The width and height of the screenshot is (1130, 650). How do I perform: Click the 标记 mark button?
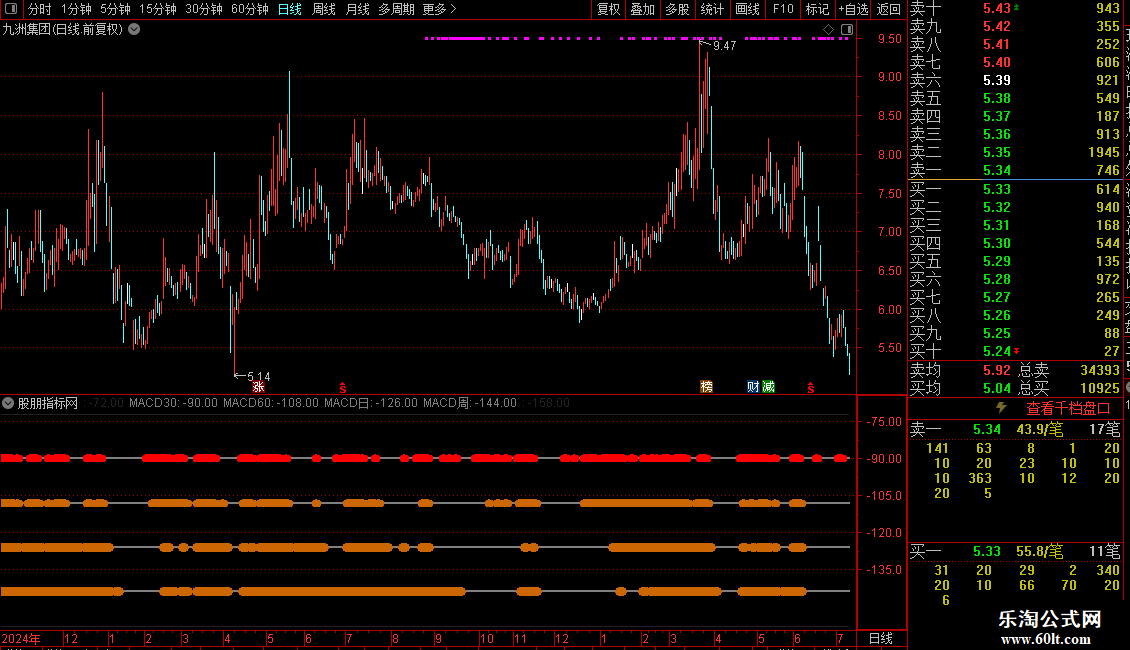(x=817, y=9)
